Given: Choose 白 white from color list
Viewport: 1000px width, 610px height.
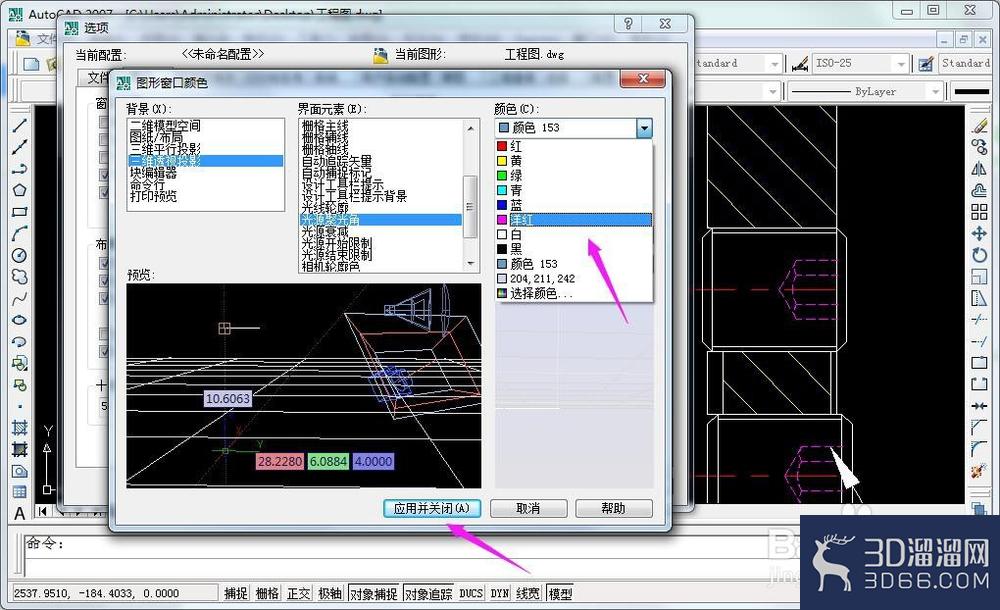Looking at the screenshot, I should coord(574,235).
